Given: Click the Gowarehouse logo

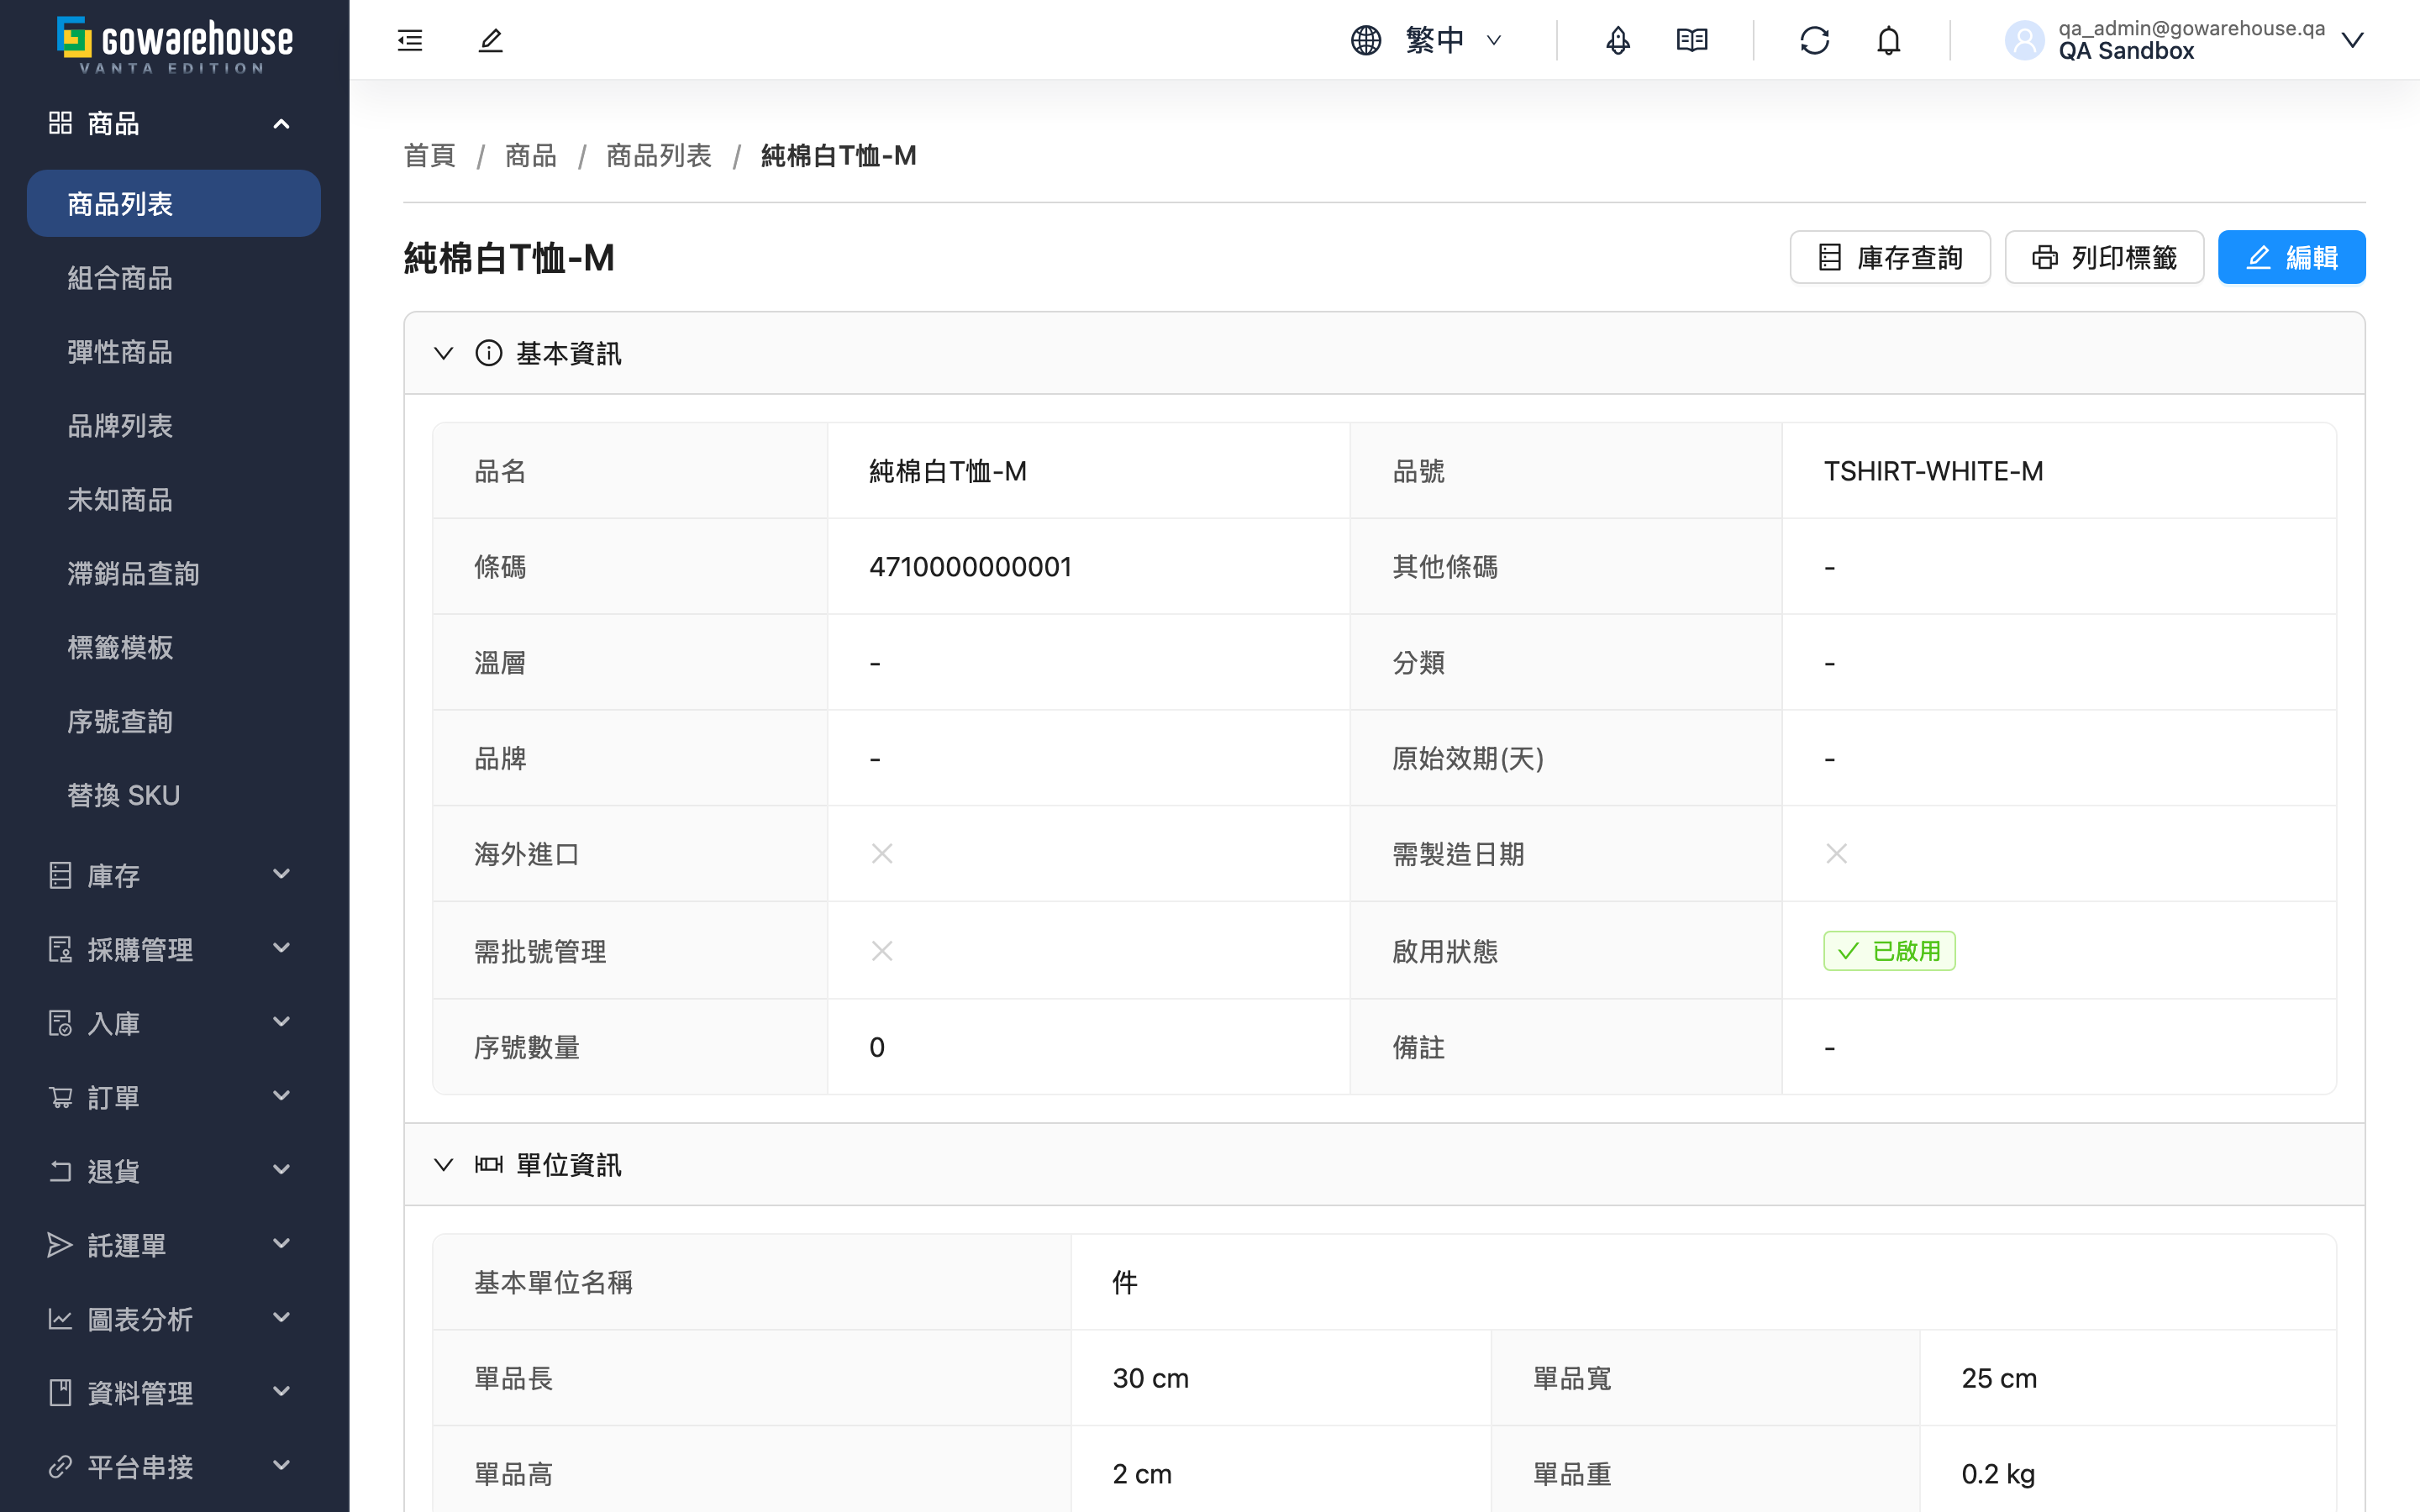Looking at the screenshot, I should [175, 44].
